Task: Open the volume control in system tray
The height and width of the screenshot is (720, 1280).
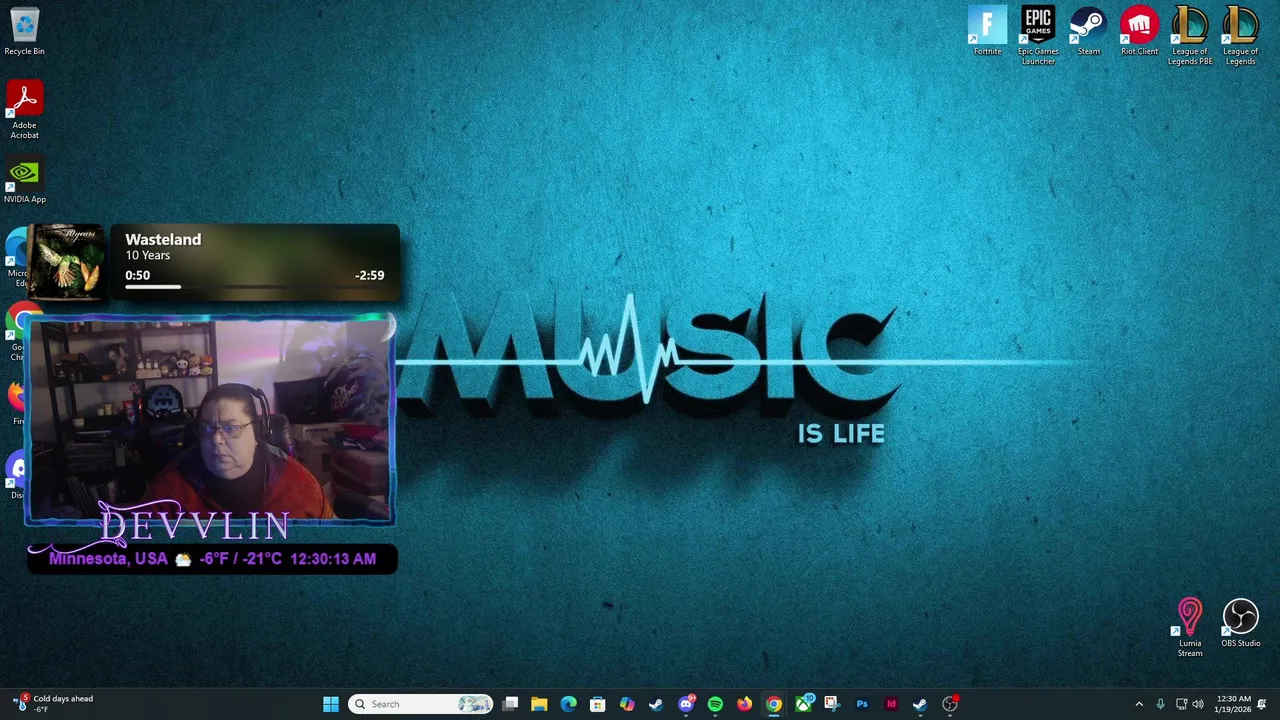Action: click(1198, 704)
